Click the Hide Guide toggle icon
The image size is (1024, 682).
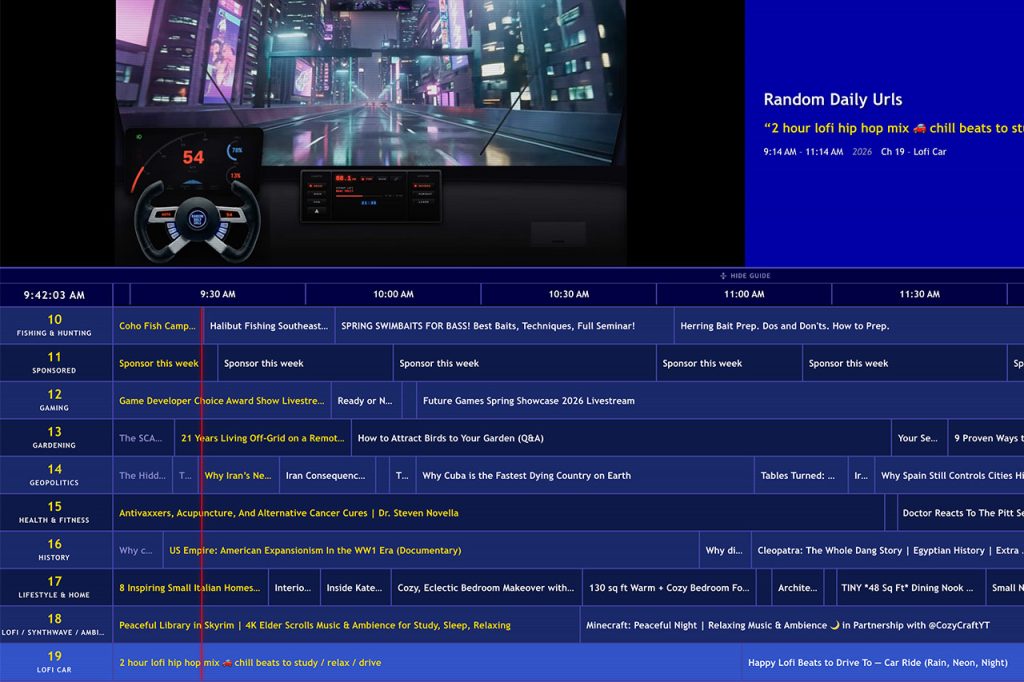tap(724, 276)
